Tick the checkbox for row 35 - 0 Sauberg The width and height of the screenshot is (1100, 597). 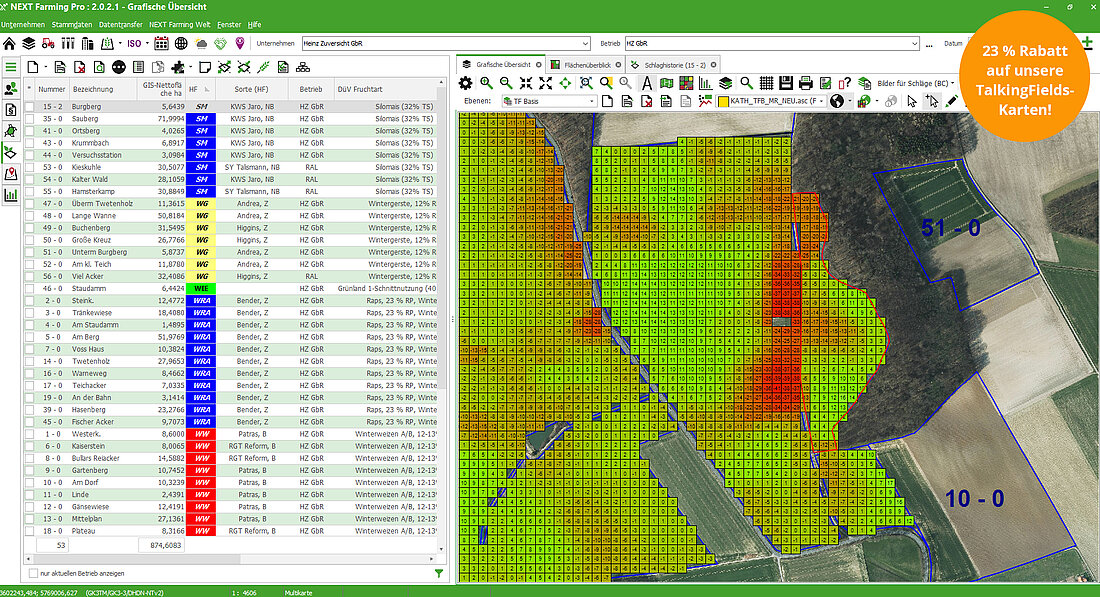[29, 119]
